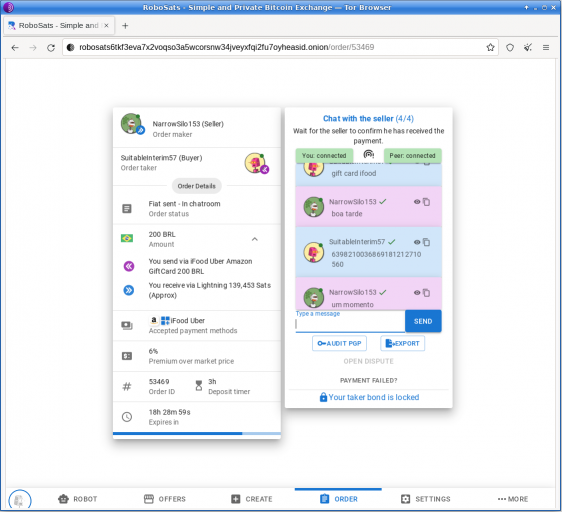
Task: Toggle PGP view on 'boa tarde' message
Action: (x=417, y=202)
